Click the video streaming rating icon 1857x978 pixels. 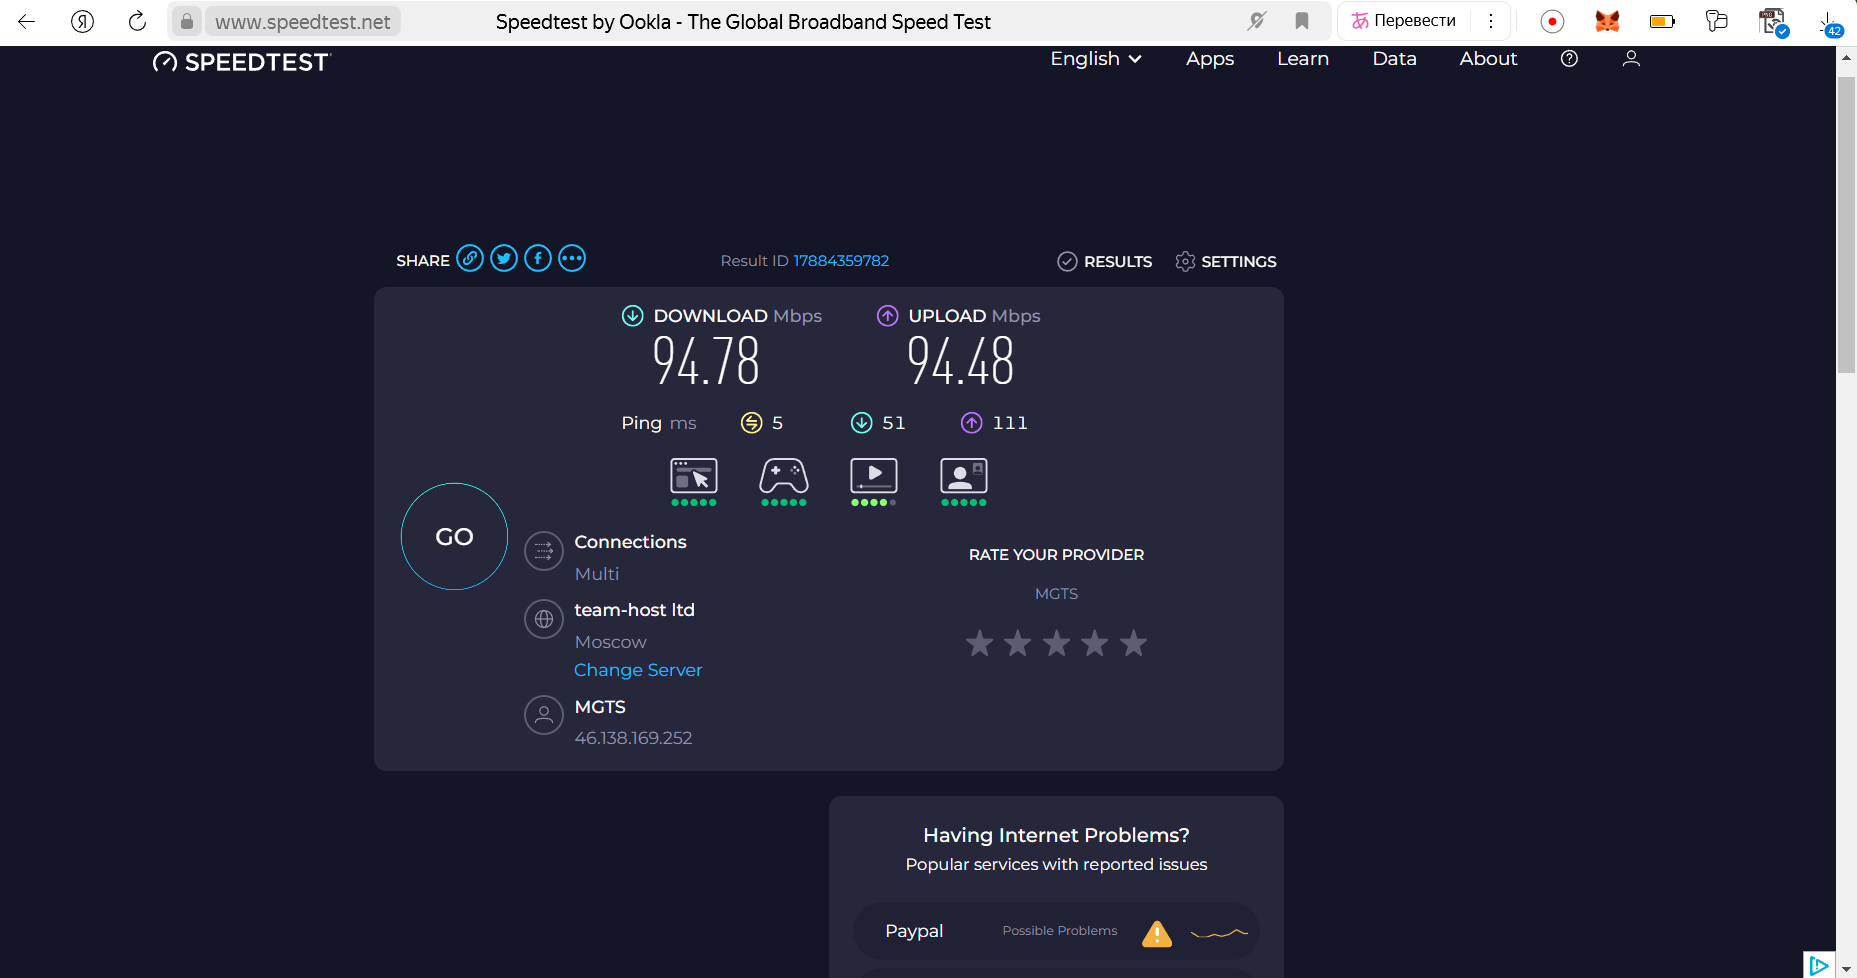point(874,476)
